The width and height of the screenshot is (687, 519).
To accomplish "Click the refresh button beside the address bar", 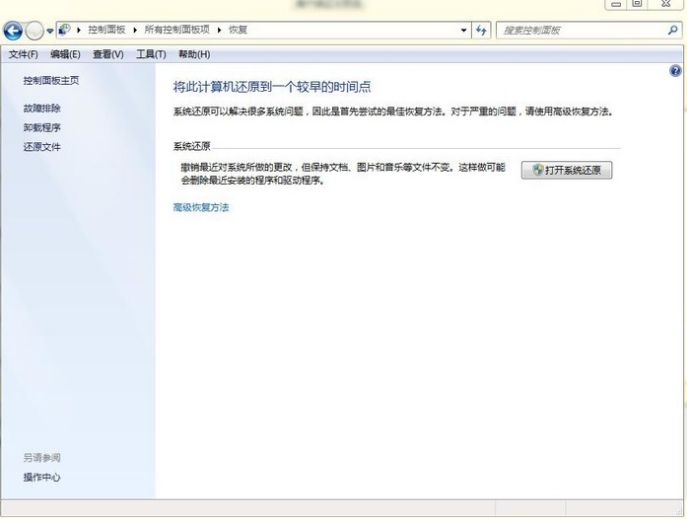I will 483,31.
